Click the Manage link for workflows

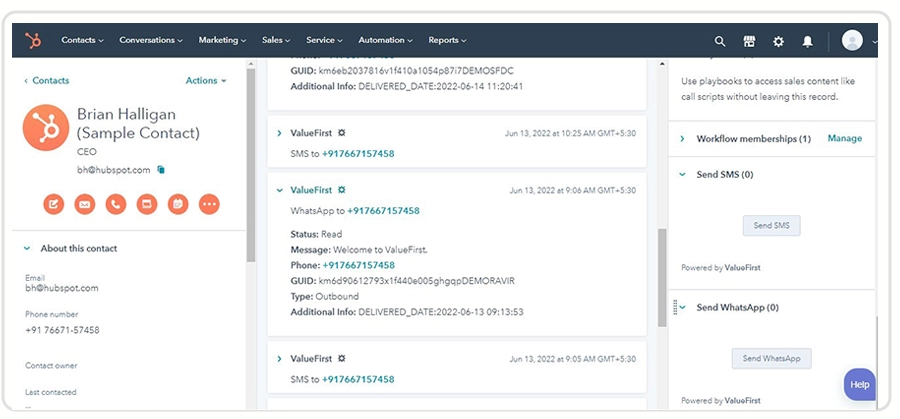(844, 138)
